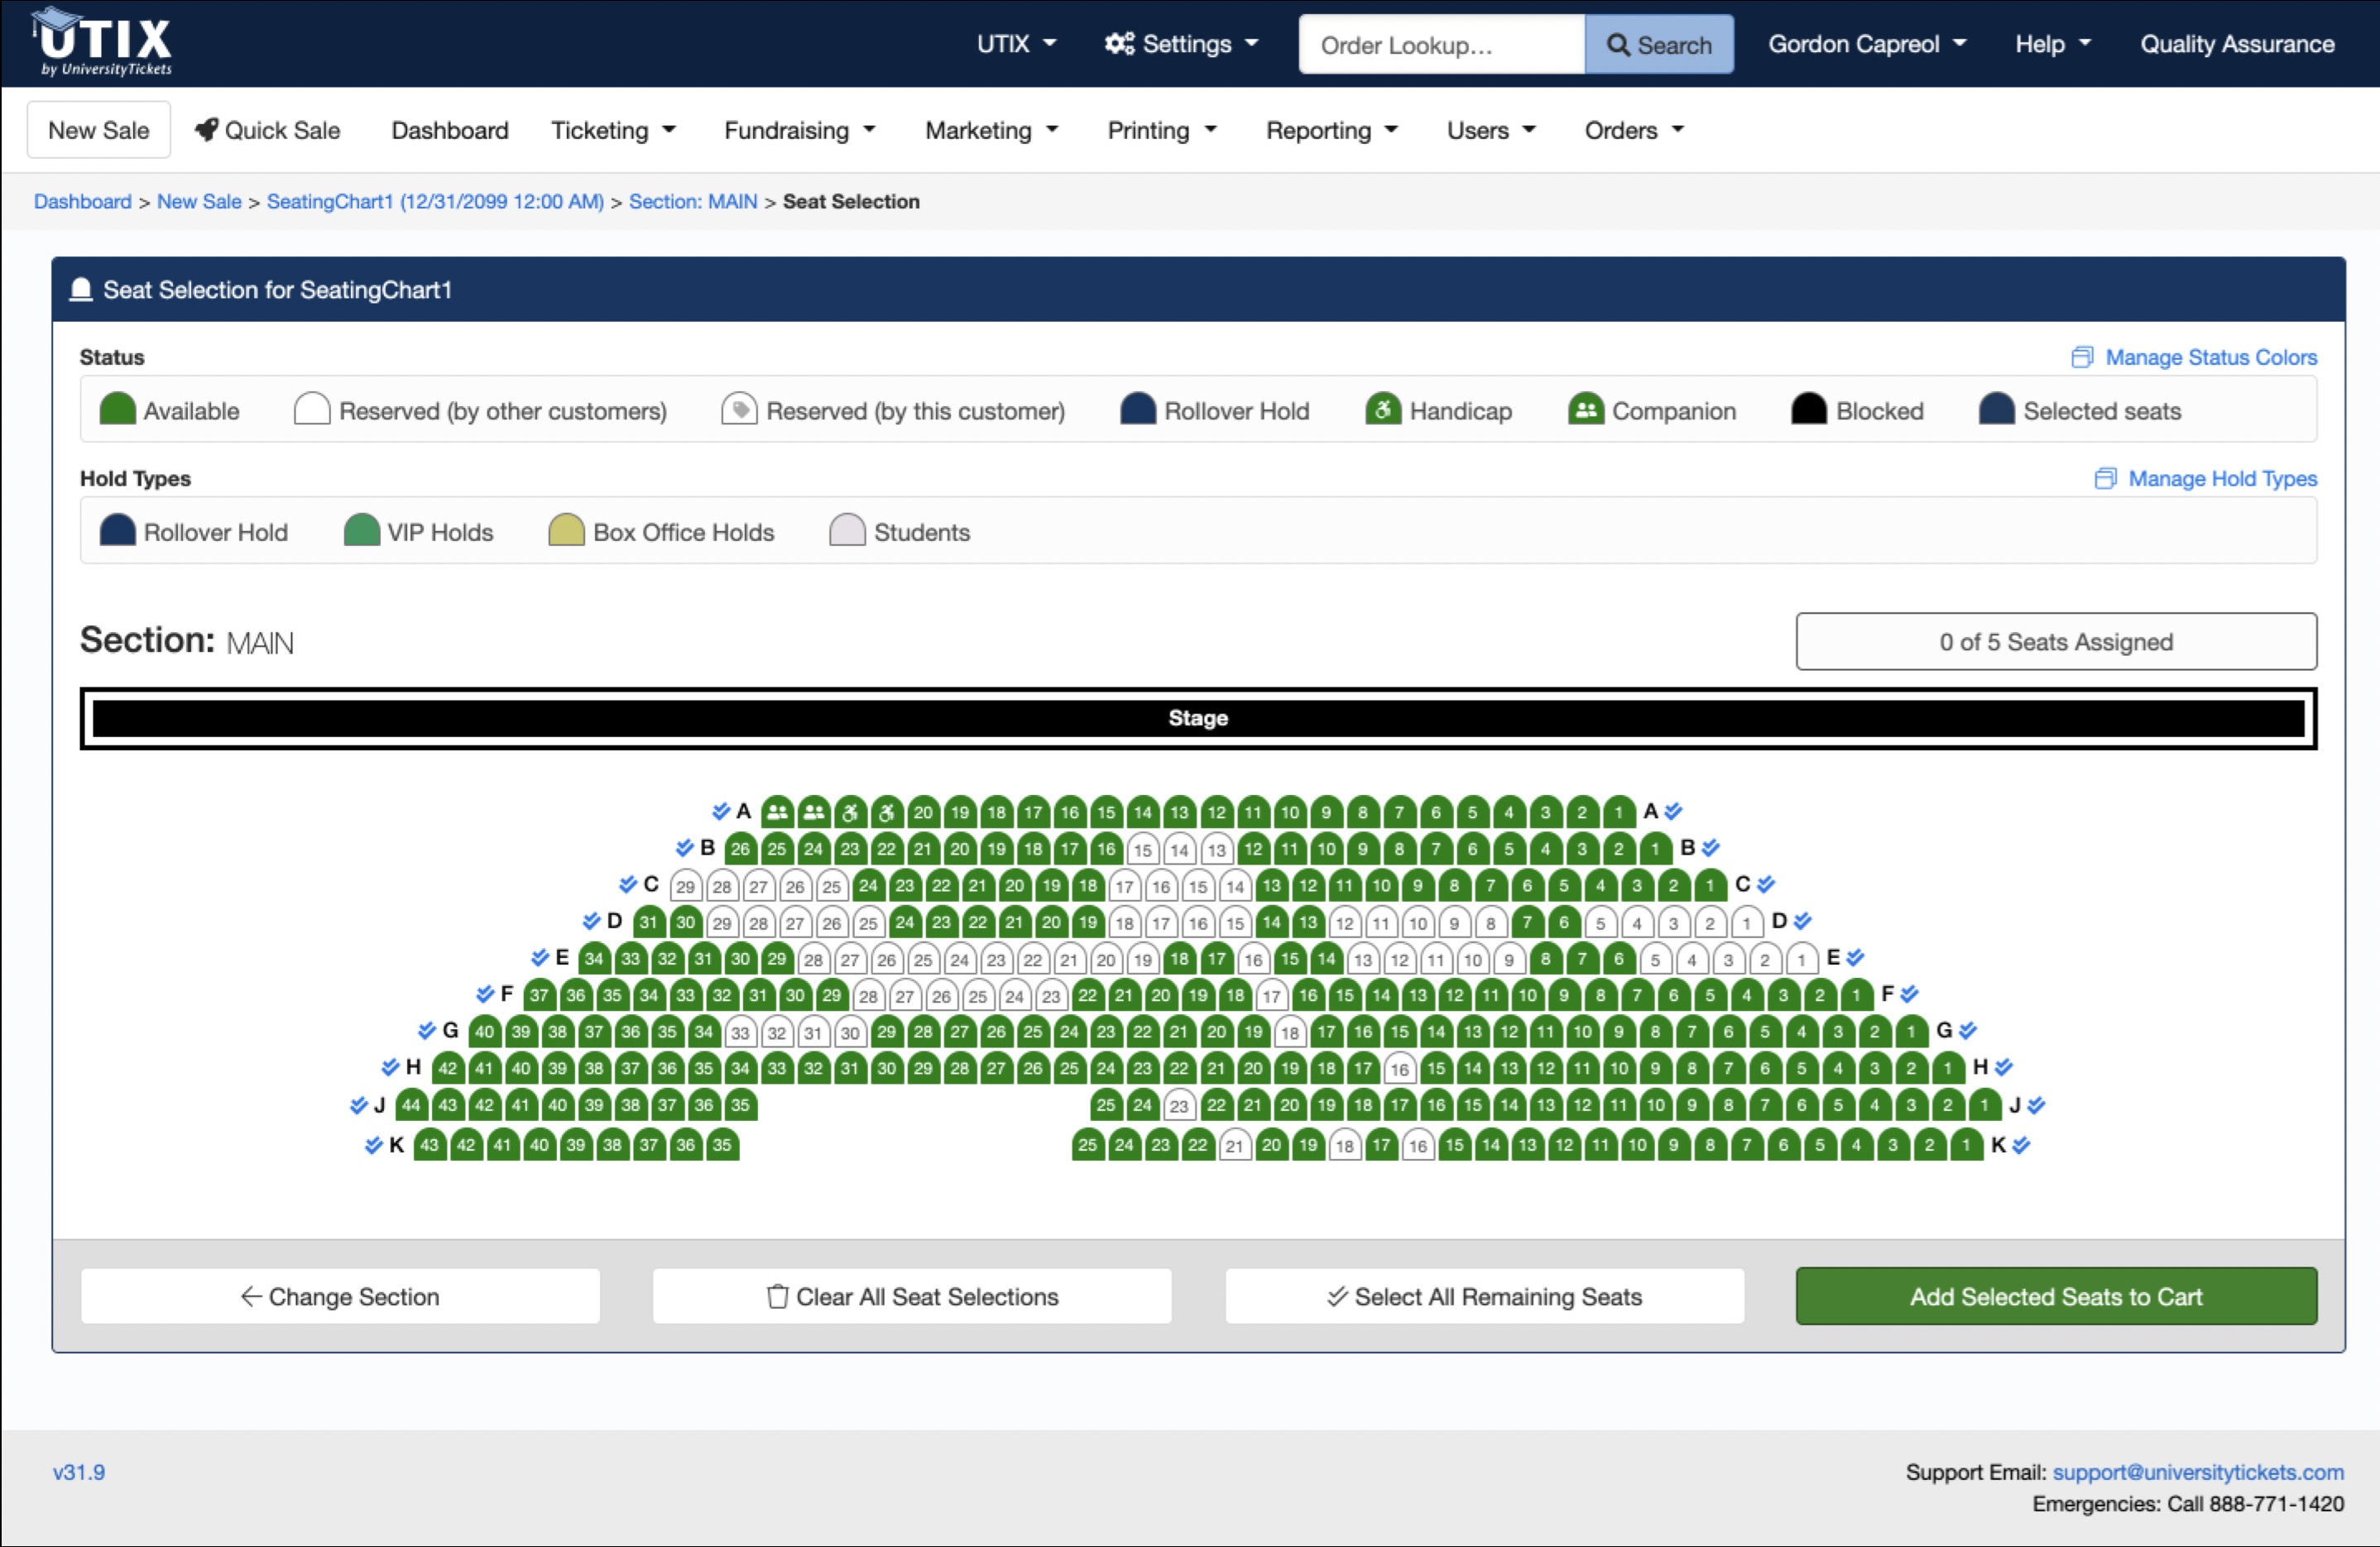Screen dimensions: 2380x1547
Task: Open the Reporting dropdown menu
Action: coord(1331,130)
